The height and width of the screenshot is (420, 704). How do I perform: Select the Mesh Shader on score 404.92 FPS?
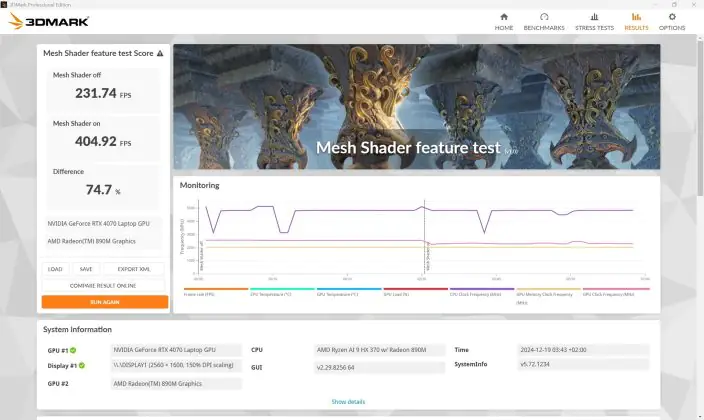tap(103, 141)
